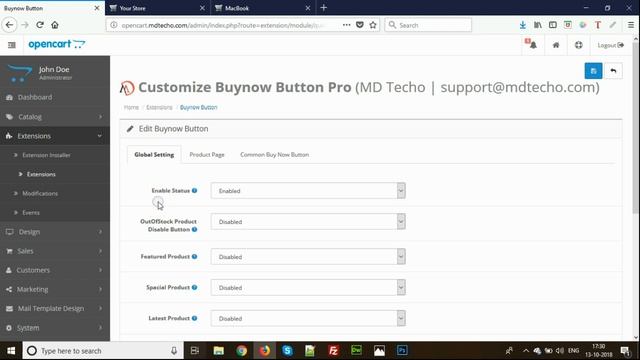Viewport: 640px width, 360px height.
Task: Open Special Product dropdown
Action: click(308, 288)
